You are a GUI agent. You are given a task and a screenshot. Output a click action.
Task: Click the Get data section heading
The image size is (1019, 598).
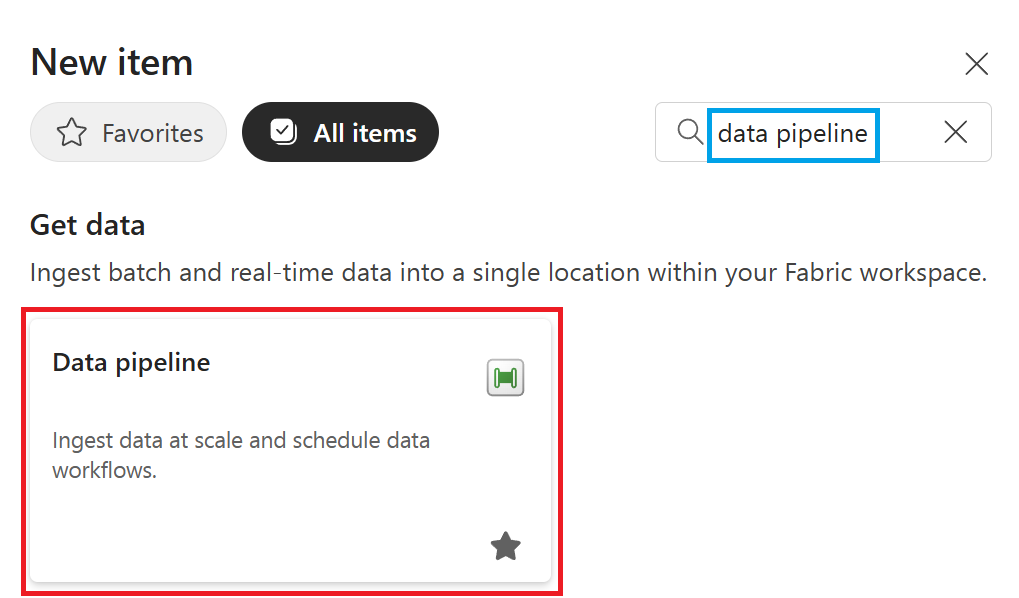point(86,224)
